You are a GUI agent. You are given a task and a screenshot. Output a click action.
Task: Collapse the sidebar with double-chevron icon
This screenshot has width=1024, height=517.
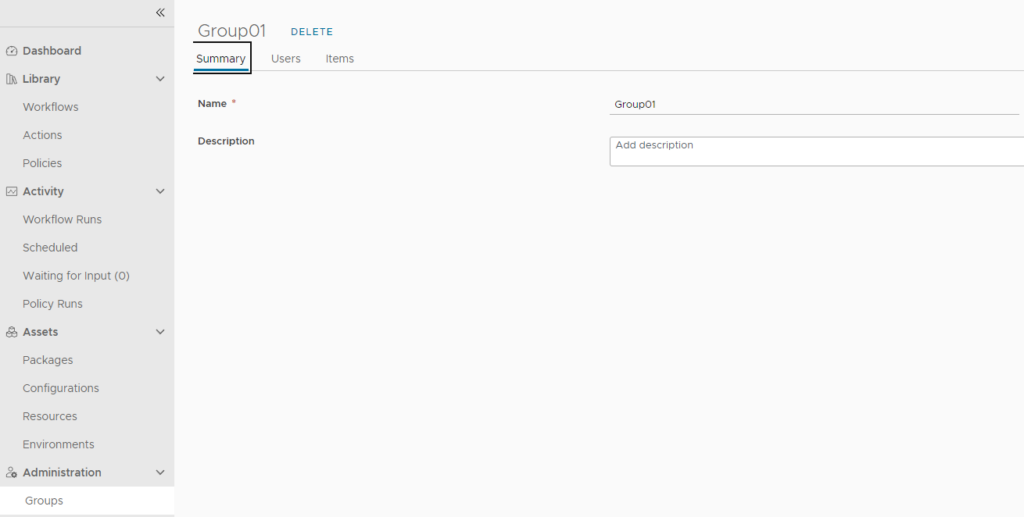(x=160, y=12)
